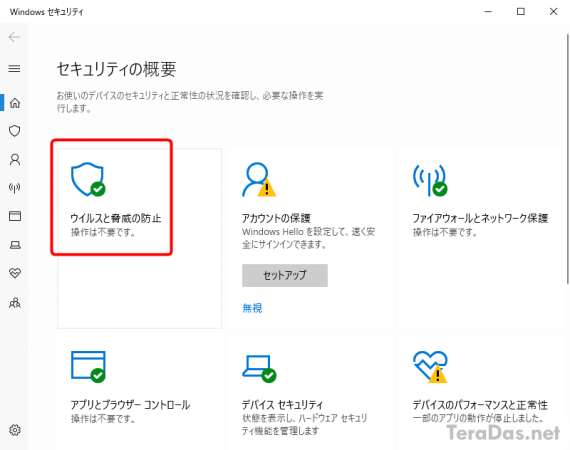Open アプリとブラウザー コントロール tile title
This screenshot has width=570, height=450.
(130, 405)
